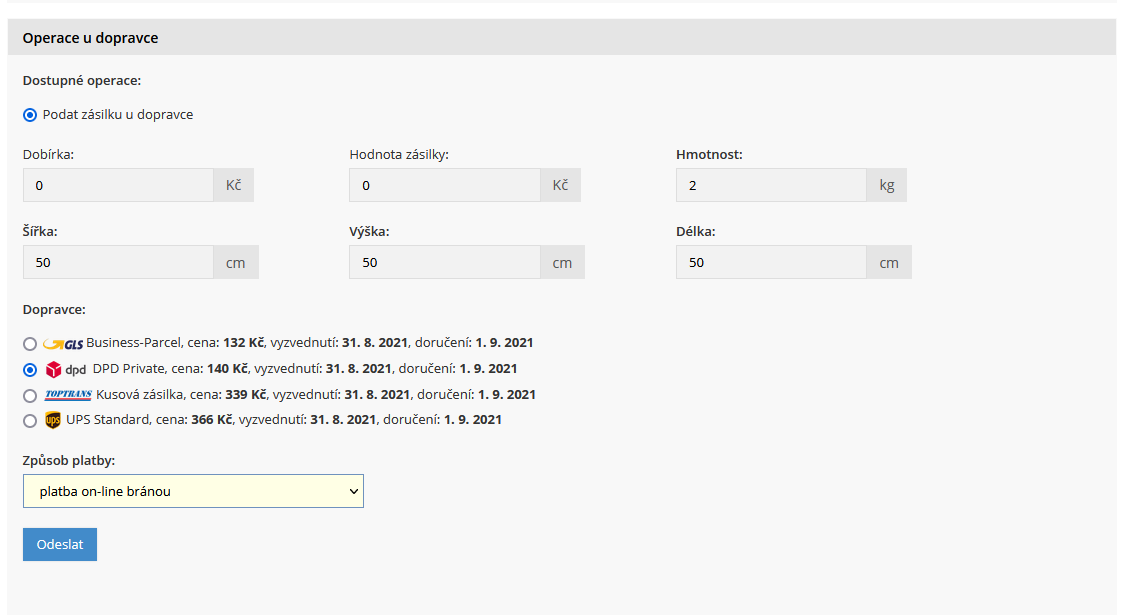Open the Způsob platby dropdown
This screenshot has width=1128, height=615.
click(193, 491)
